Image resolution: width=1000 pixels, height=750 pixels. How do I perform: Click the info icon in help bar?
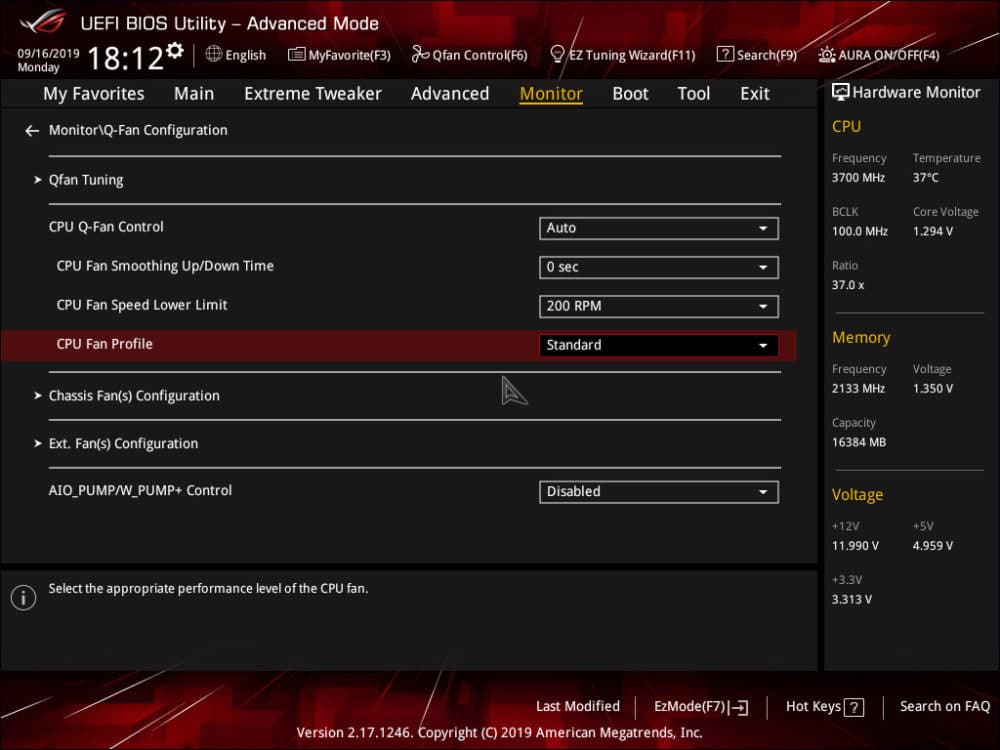click(24, 598)
